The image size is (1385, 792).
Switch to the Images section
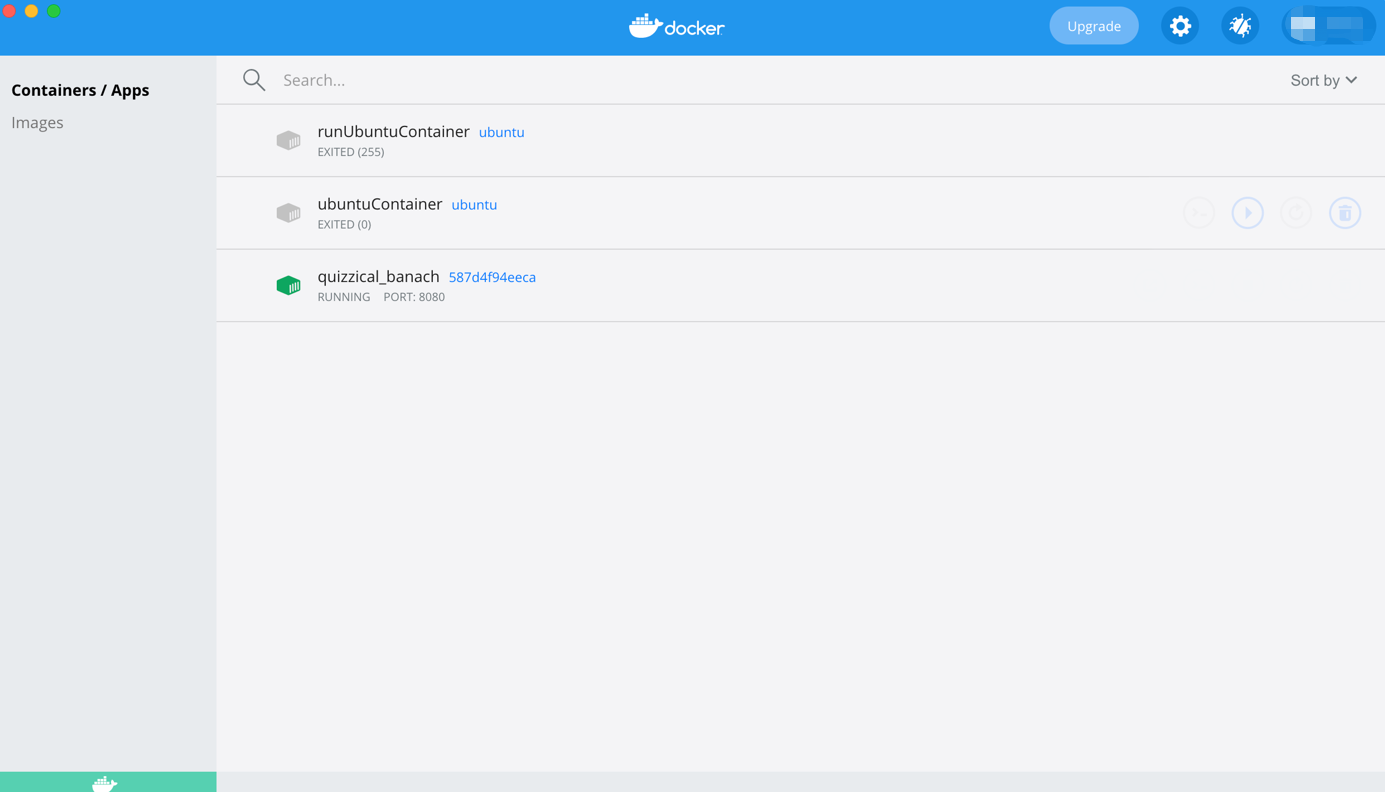point(37,121)
